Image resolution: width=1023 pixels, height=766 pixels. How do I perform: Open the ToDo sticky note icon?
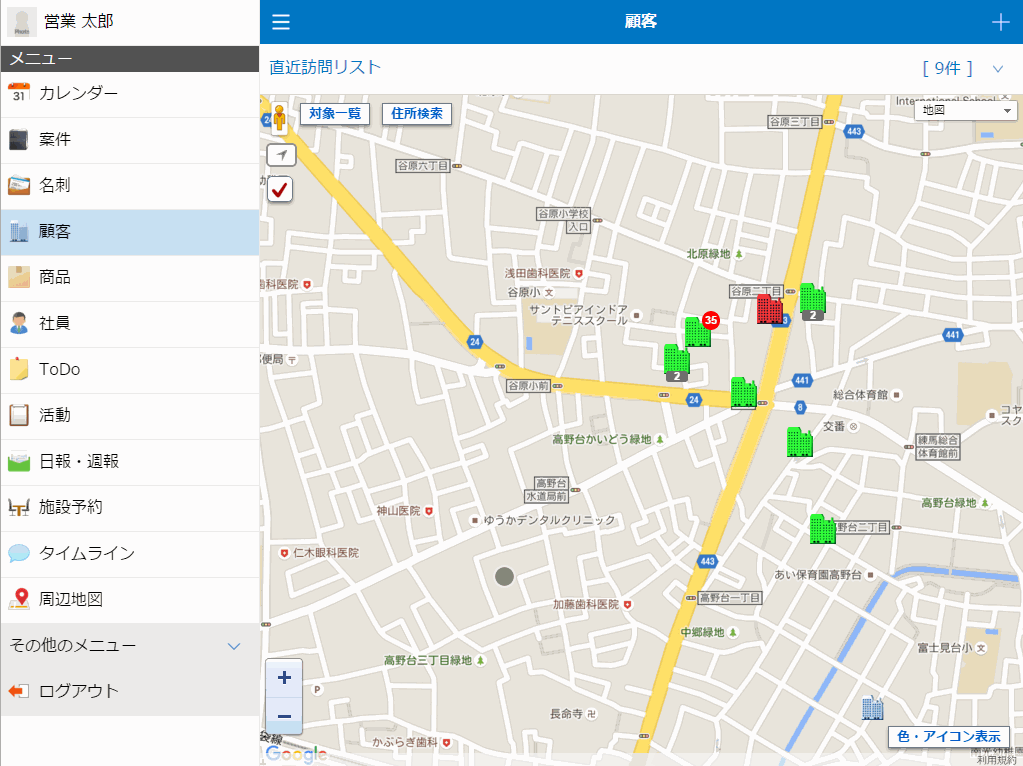19,369
